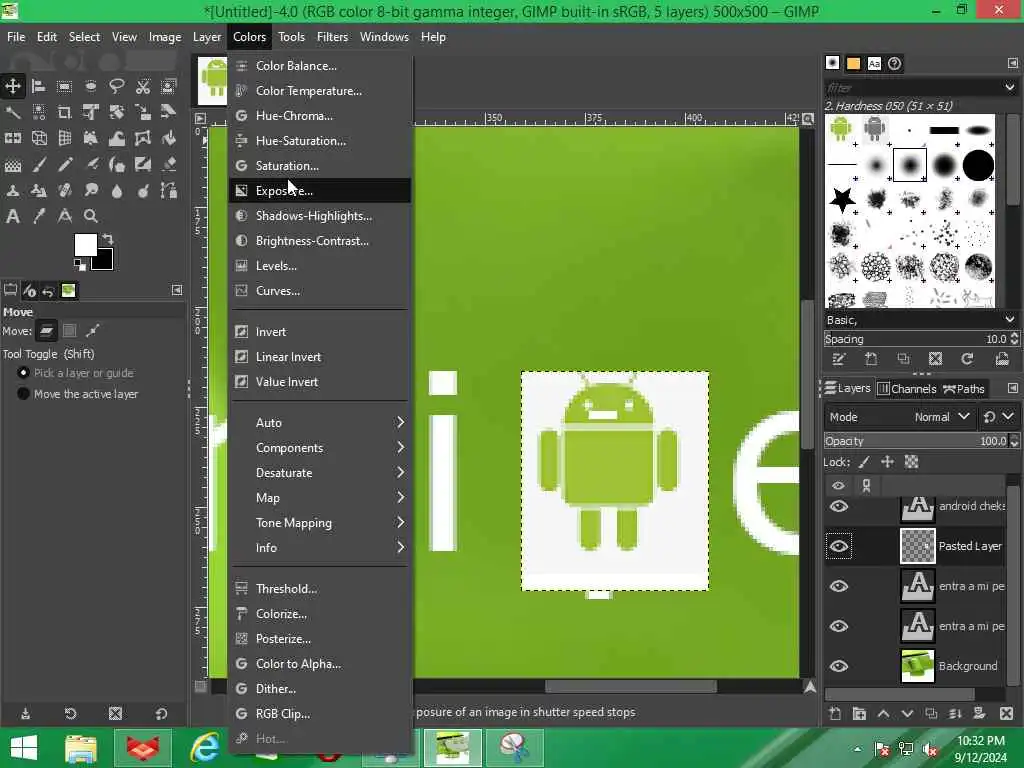Refresh brushes list
Screen dimensions: 1024x768
[967, 359]
